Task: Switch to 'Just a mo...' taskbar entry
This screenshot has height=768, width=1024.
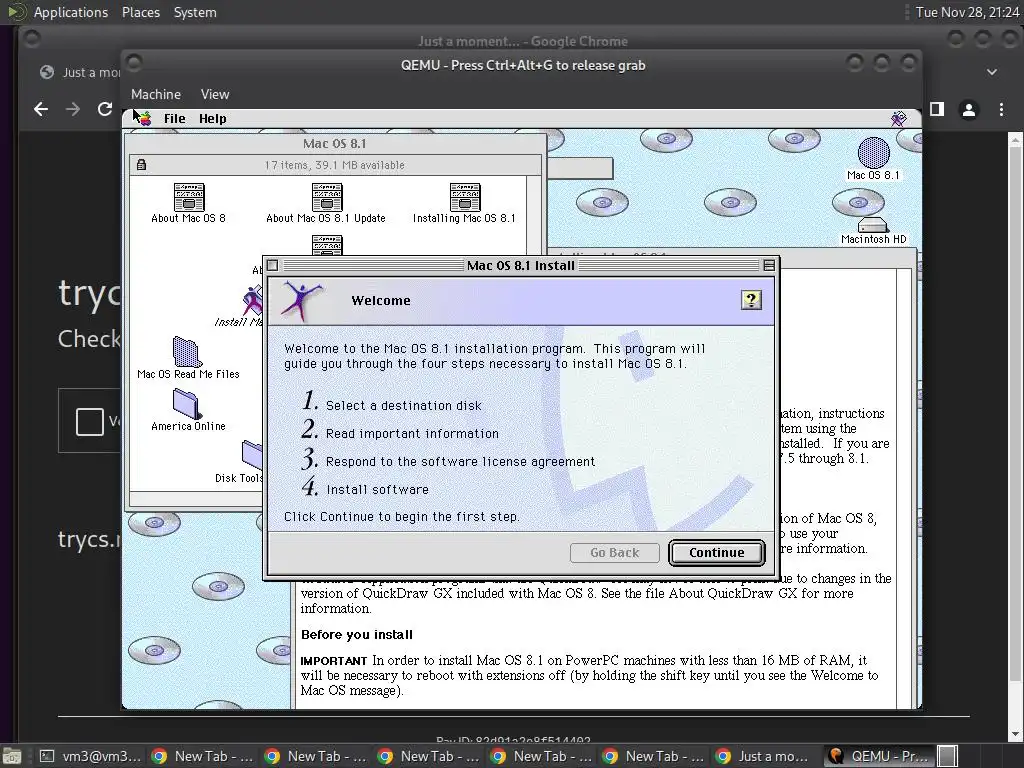Action: (x=765, y=756)
